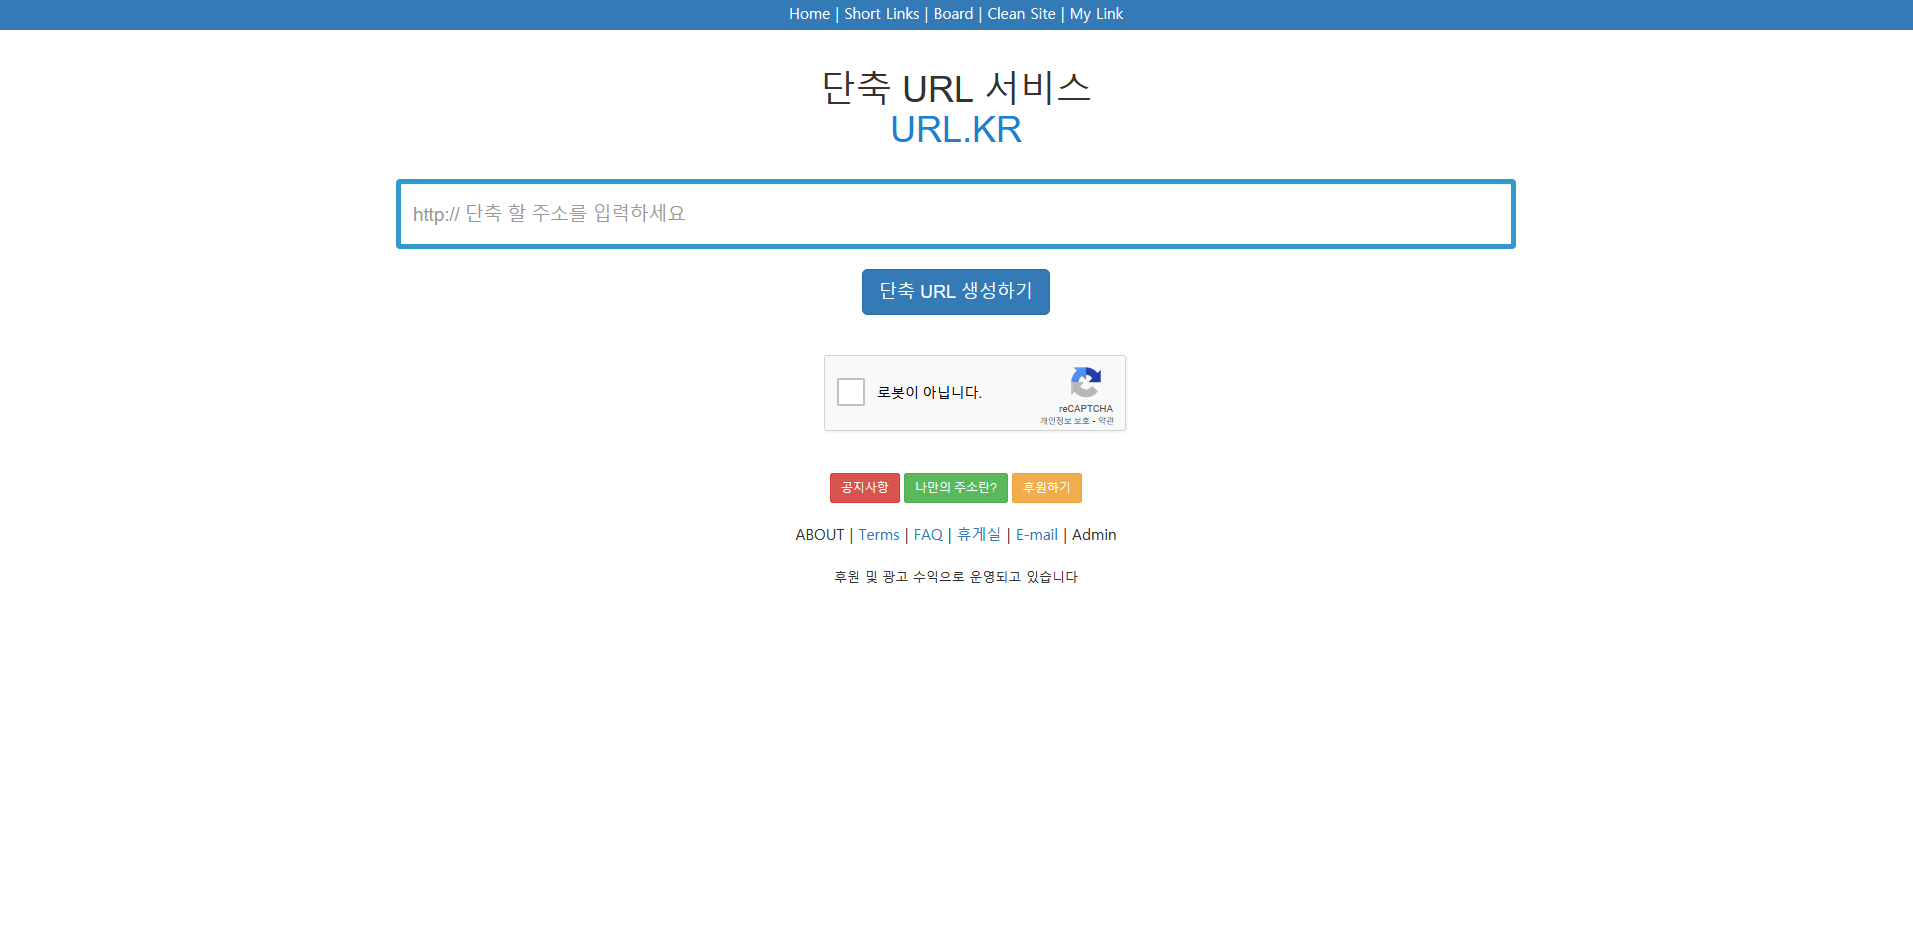Open the Clean Site page
This screenshot has width=1913, height=945.
(1020, 14)
